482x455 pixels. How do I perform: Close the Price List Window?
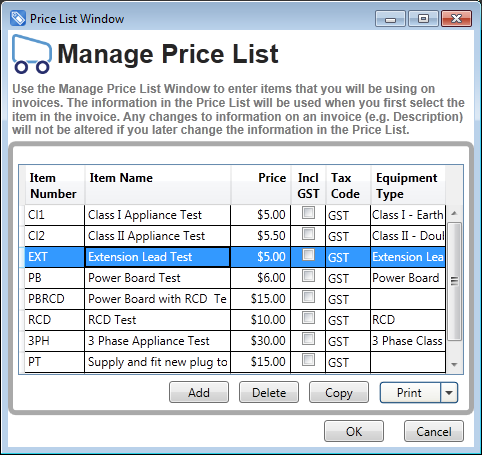[x=456, y=19]
